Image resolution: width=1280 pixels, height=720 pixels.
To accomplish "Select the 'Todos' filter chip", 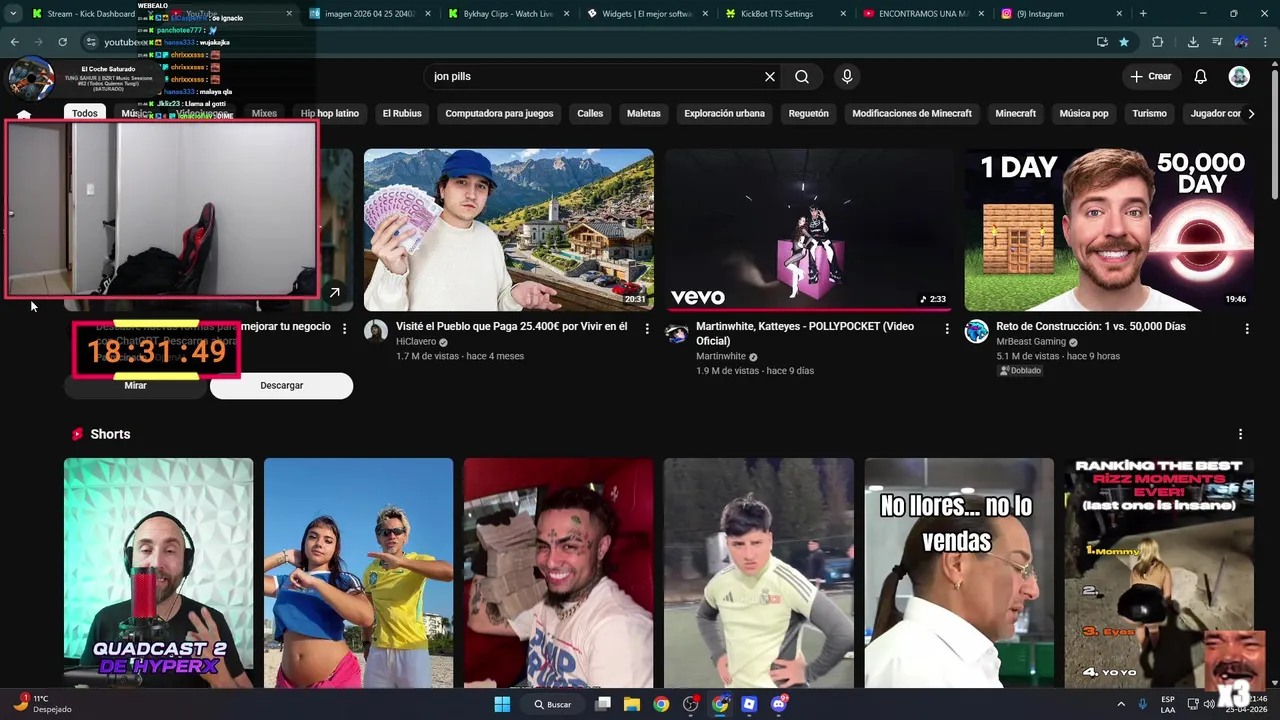I will point(85,114).
